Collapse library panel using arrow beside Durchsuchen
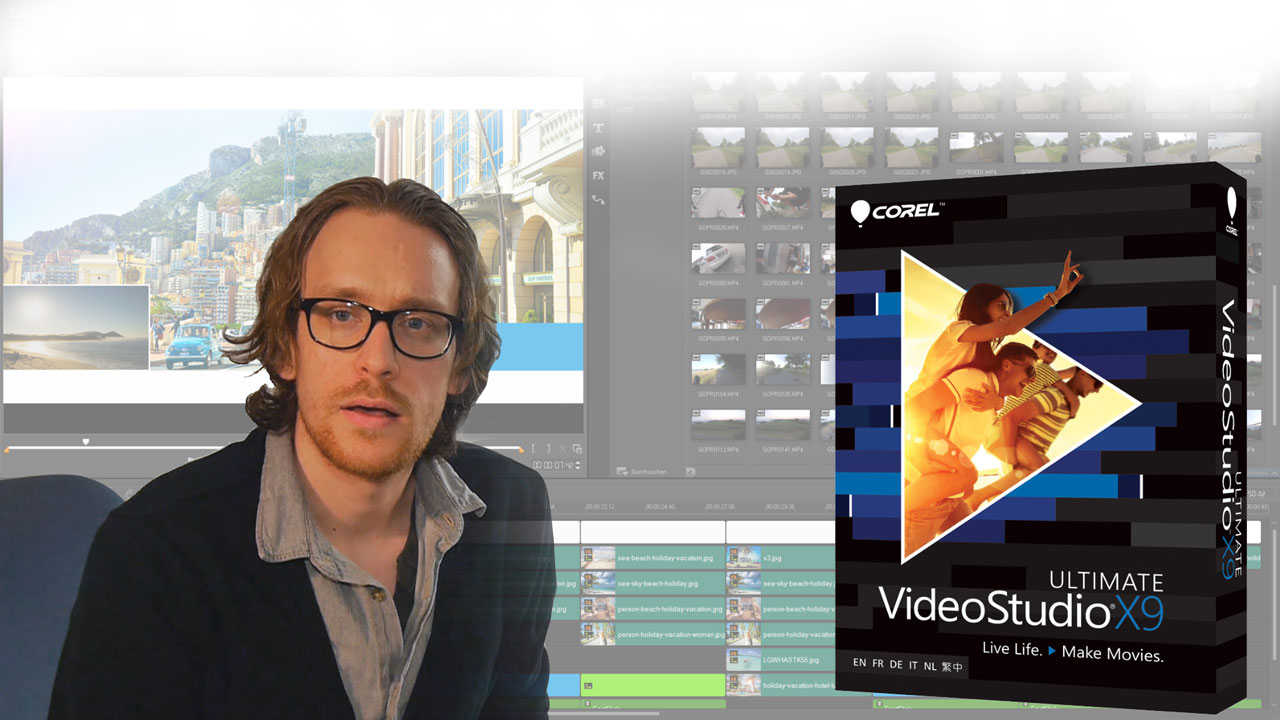Viewport: 1280px width, 720px height. click(690, 471)
